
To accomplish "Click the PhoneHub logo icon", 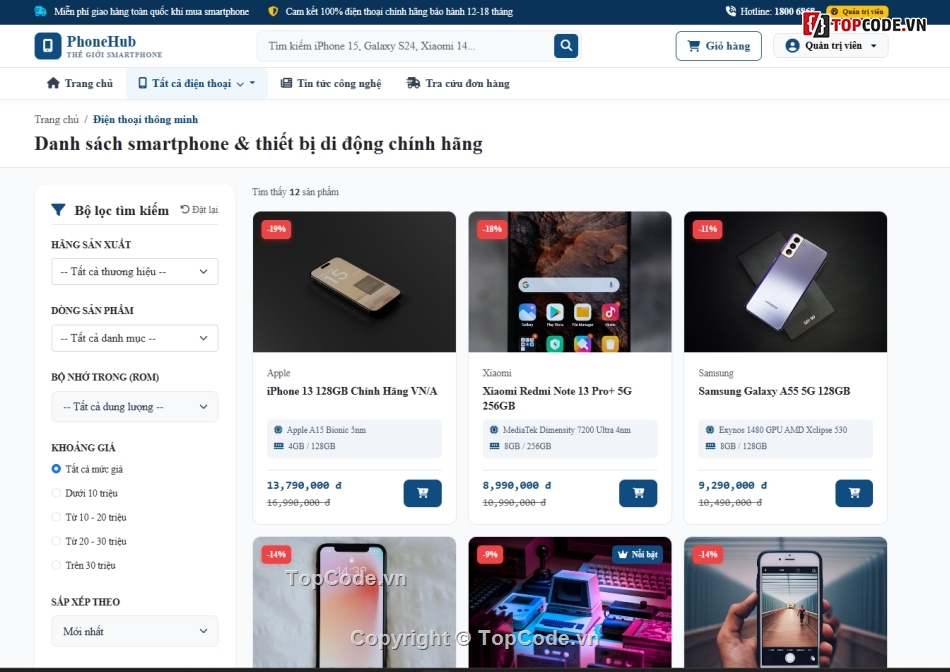I will tap(48, 46).
